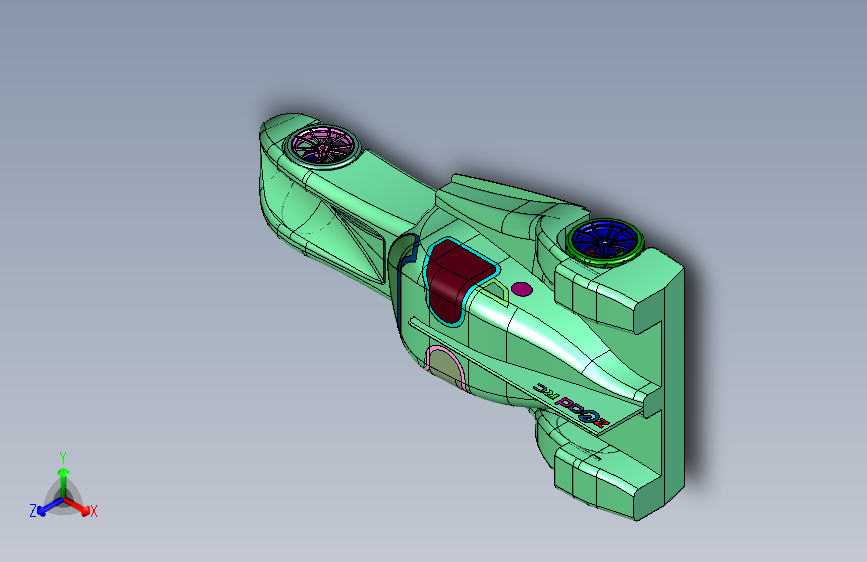Image resolution: width=867 pixels, height=562 pixels.
Task: Click the green Y axis arrow on the triad
Action: click(x=64, y=481)
